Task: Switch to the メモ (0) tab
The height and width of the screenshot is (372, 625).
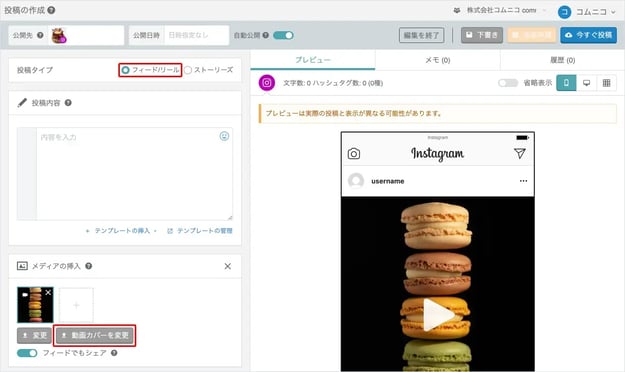Action: [438, 60]
